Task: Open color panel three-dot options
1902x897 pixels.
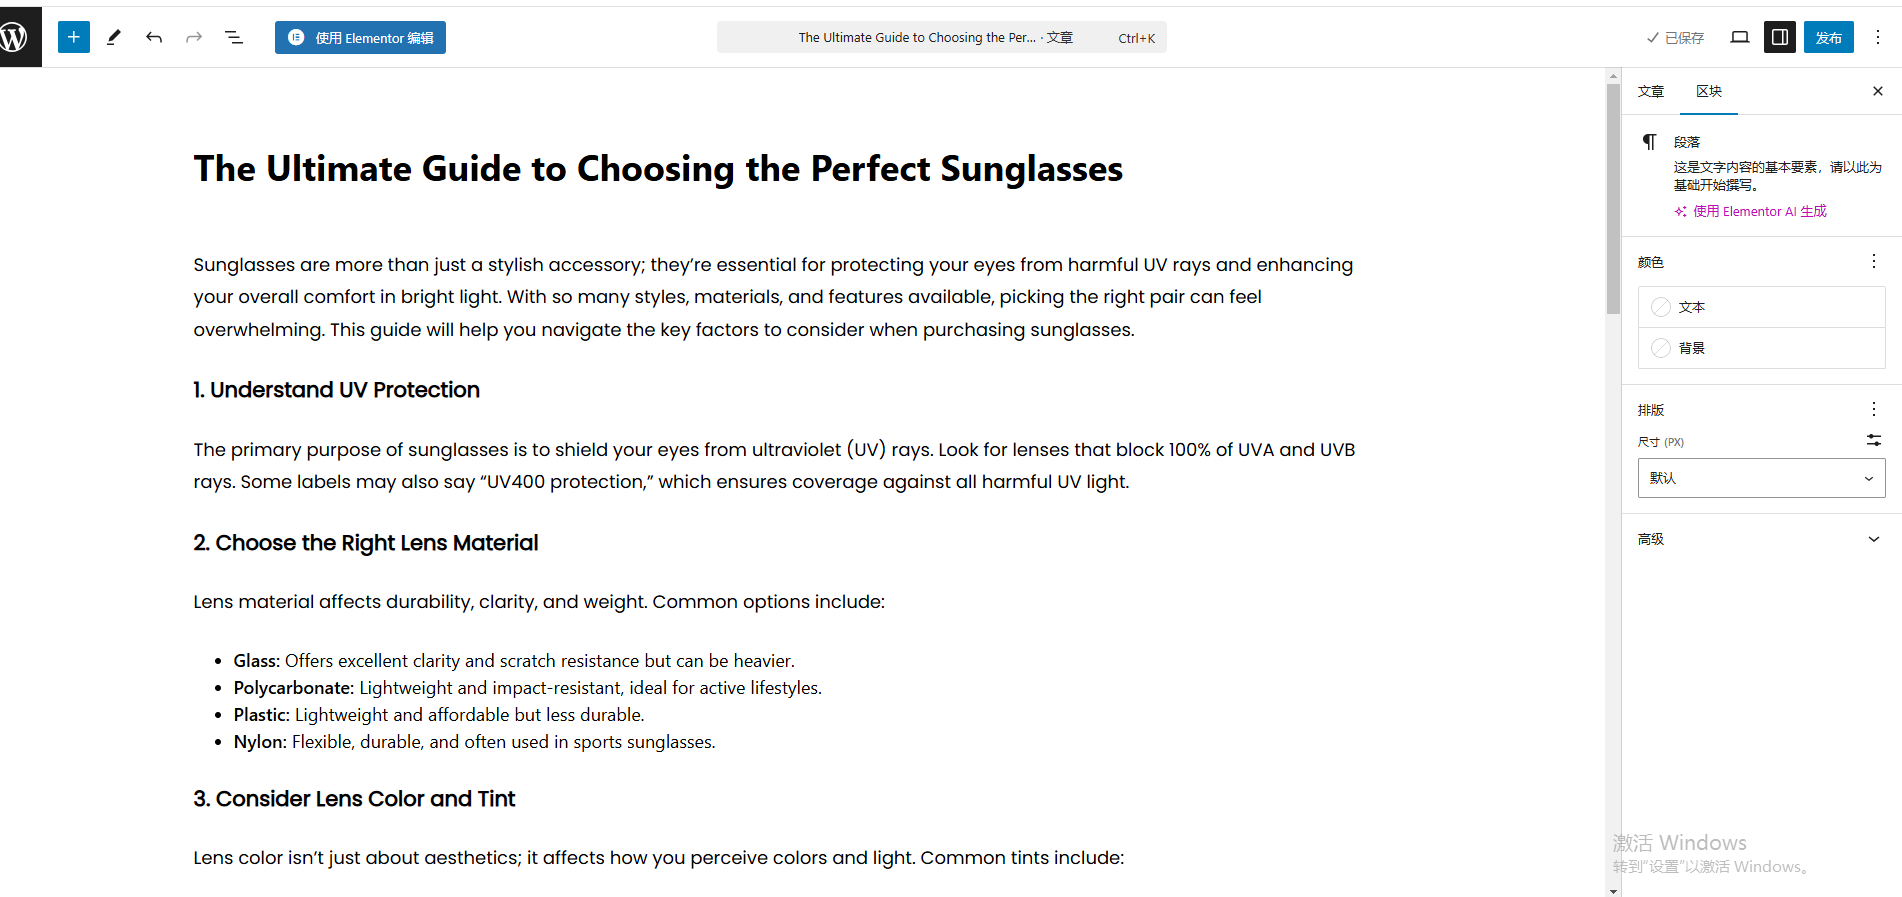Action: (x=1873, y=261)
